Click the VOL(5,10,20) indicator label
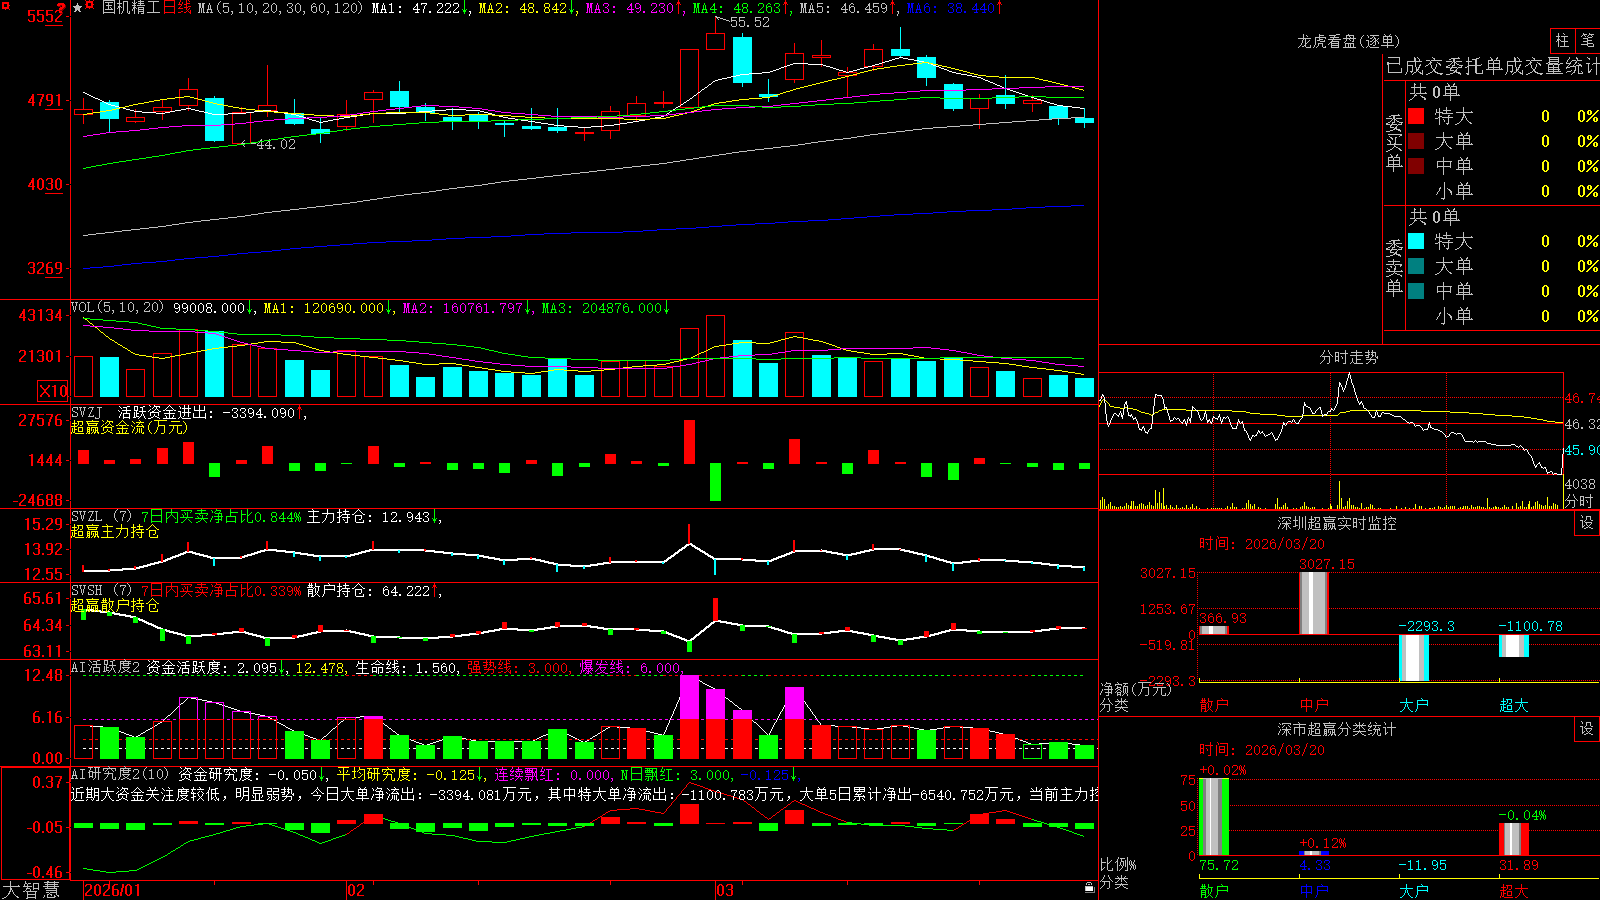 [x=117, y=308]
